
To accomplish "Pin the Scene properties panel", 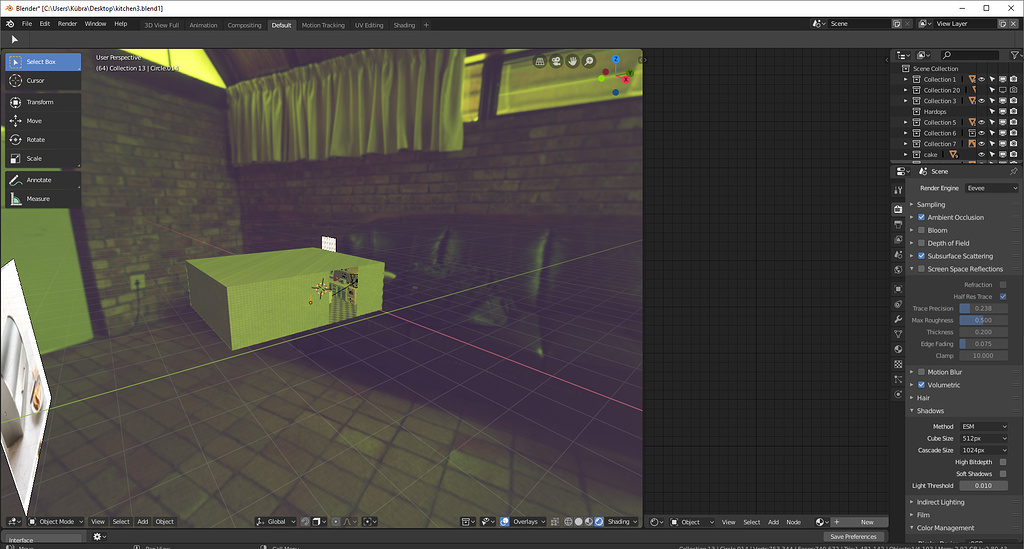I will point(1014,171).
